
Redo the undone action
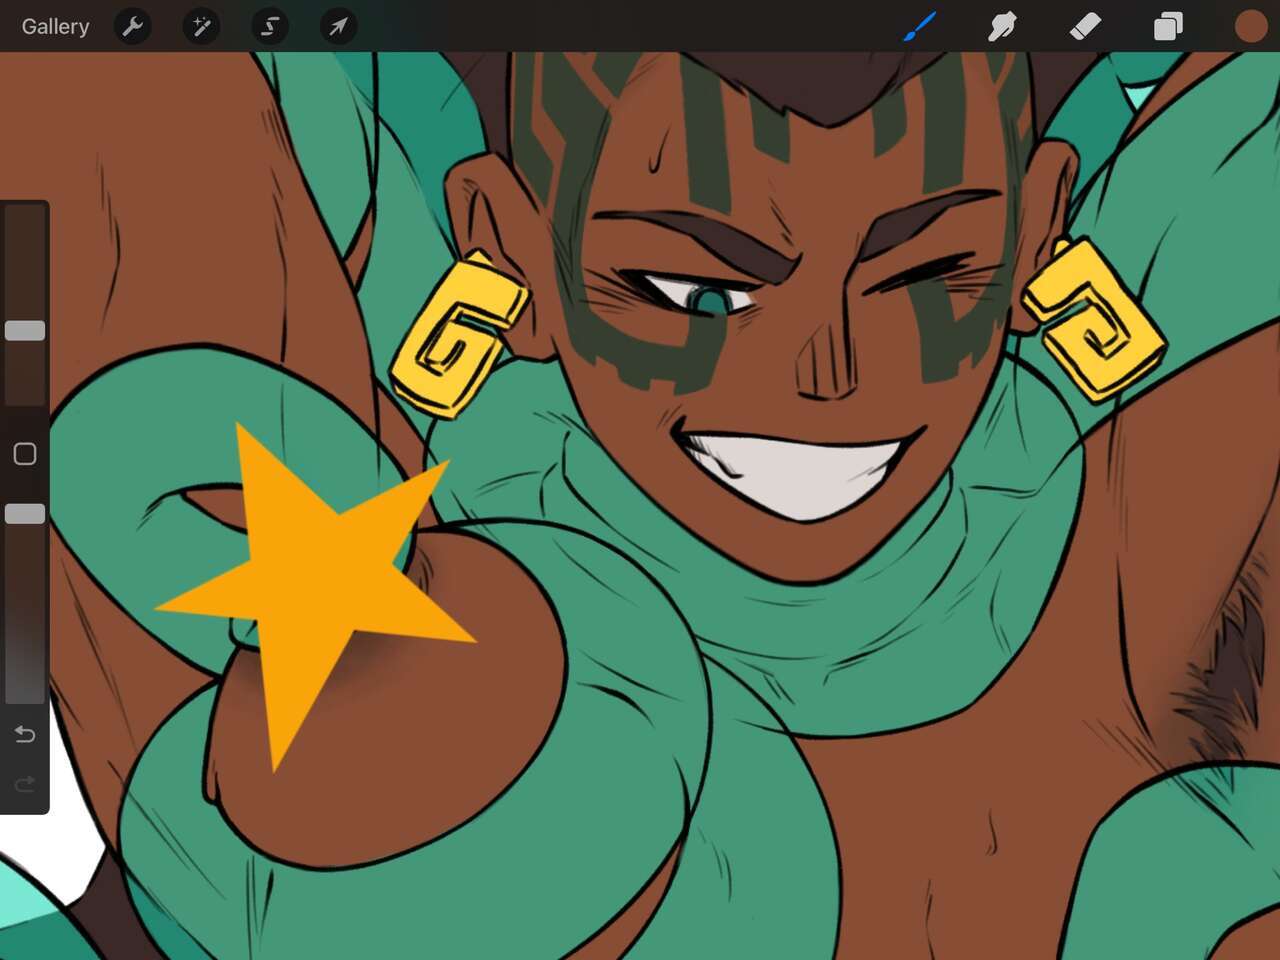[x=25, y=783]
